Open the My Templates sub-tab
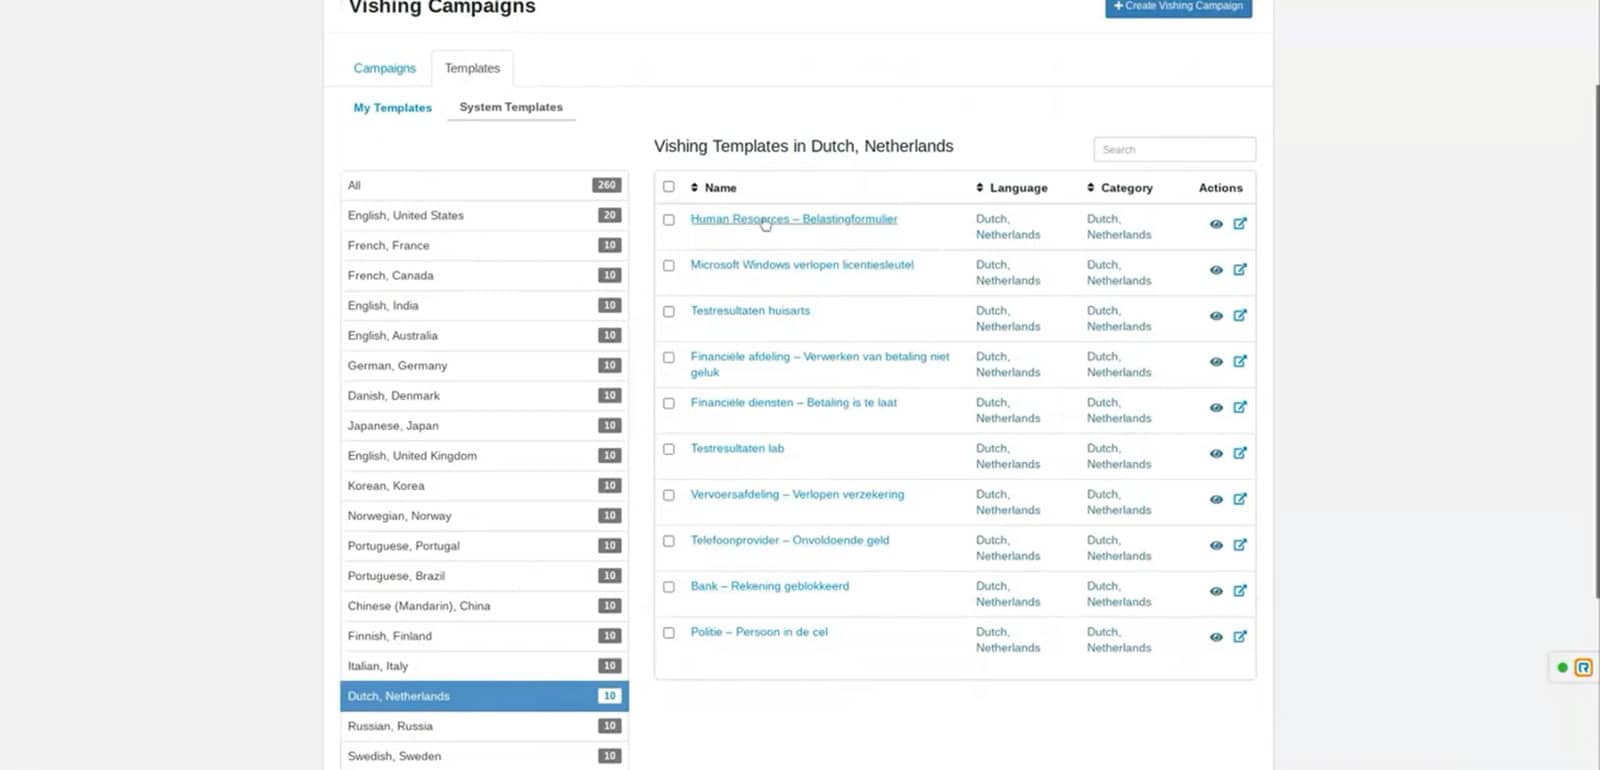The image size is (1600, 770). (x=393, y=108)
